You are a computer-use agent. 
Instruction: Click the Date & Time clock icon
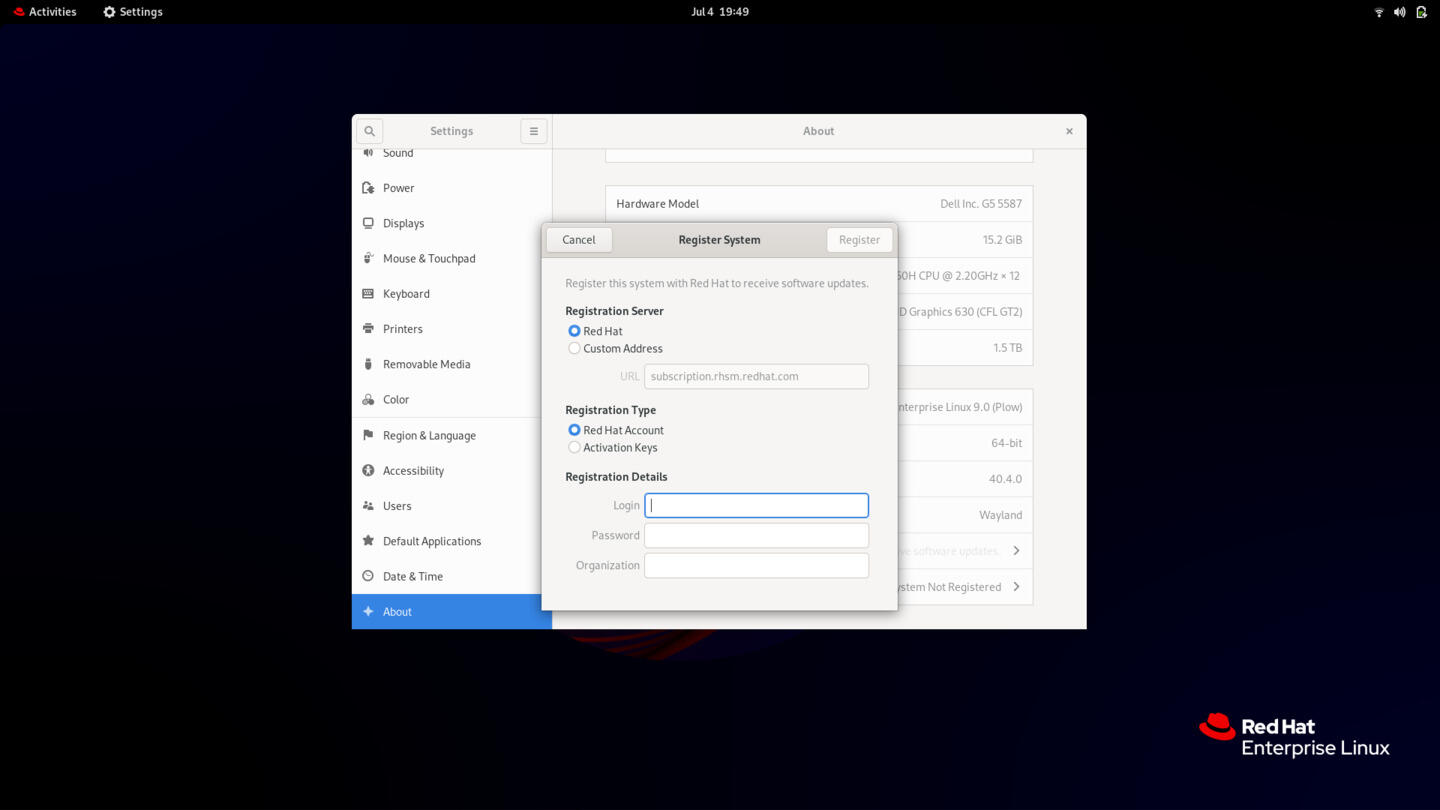click(368, 576)
